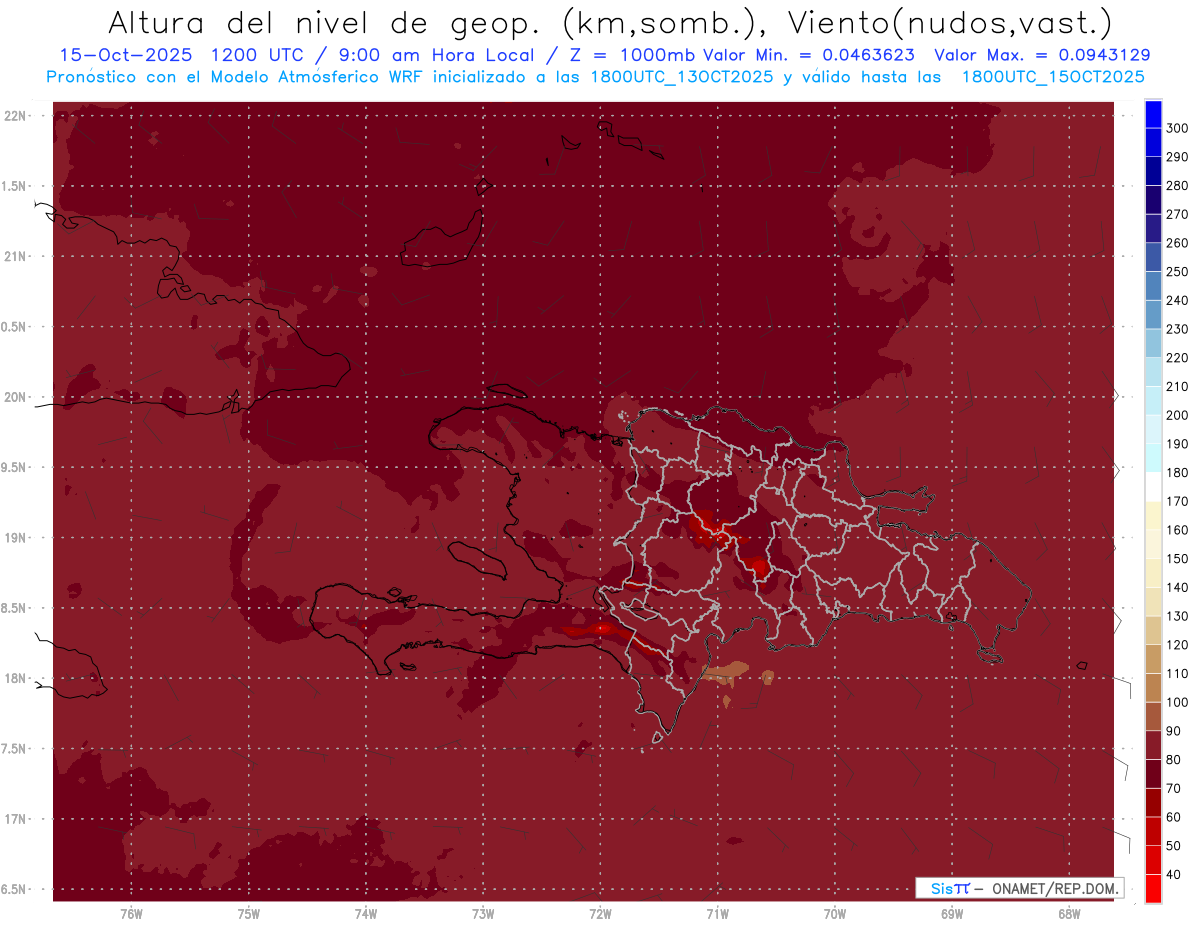Viewport: 1200px width, 927px height.
Task: Select dark navy colorbar band between 270 and 280
Action: click(x=1153, y=200)
